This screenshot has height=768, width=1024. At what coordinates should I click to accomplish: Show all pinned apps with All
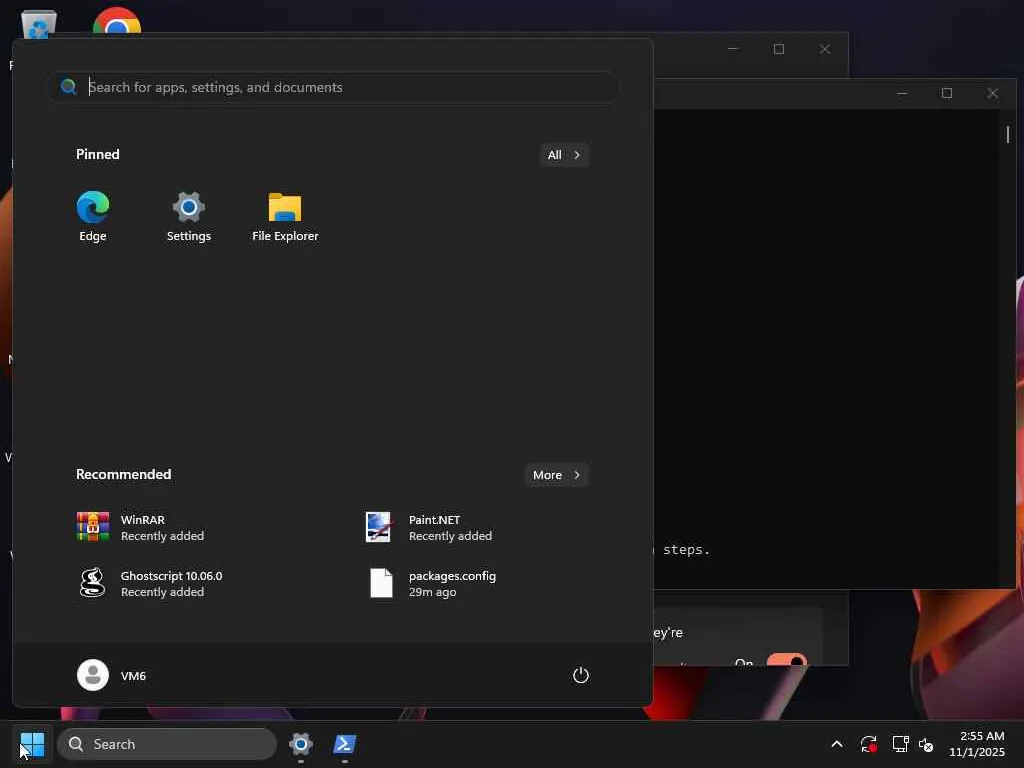pos(564,155)
